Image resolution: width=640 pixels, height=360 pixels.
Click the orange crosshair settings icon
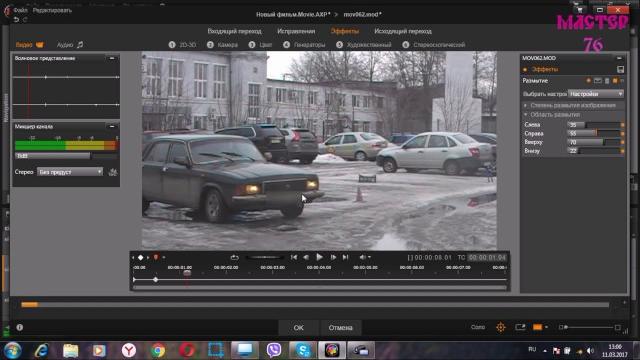click(x=501, y=327)
